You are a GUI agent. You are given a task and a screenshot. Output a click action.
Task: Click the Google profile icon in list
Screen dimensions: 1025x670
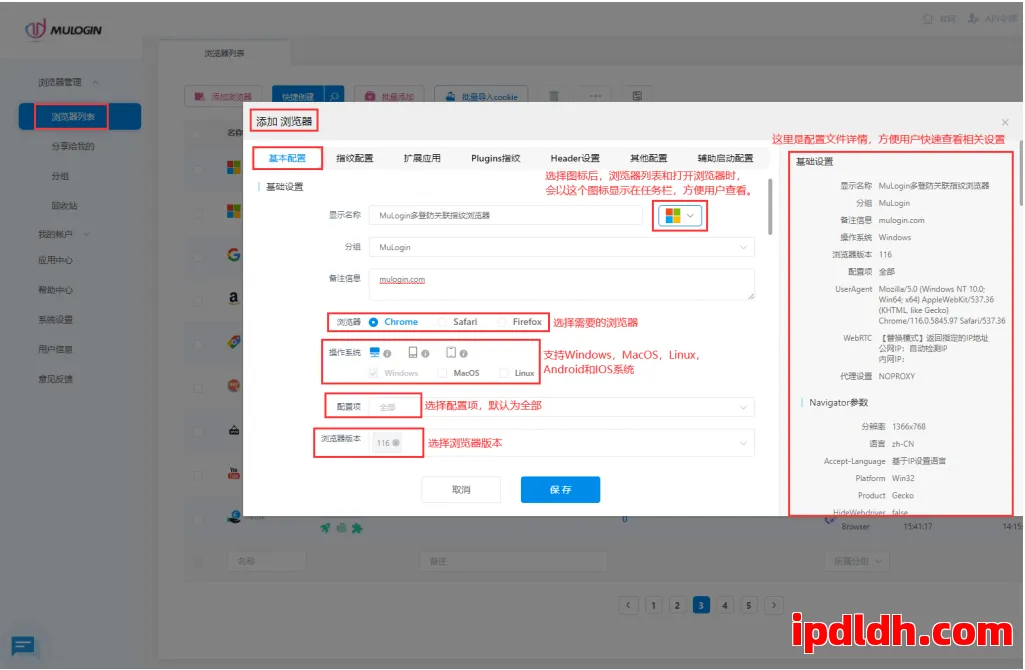point(233,255)
